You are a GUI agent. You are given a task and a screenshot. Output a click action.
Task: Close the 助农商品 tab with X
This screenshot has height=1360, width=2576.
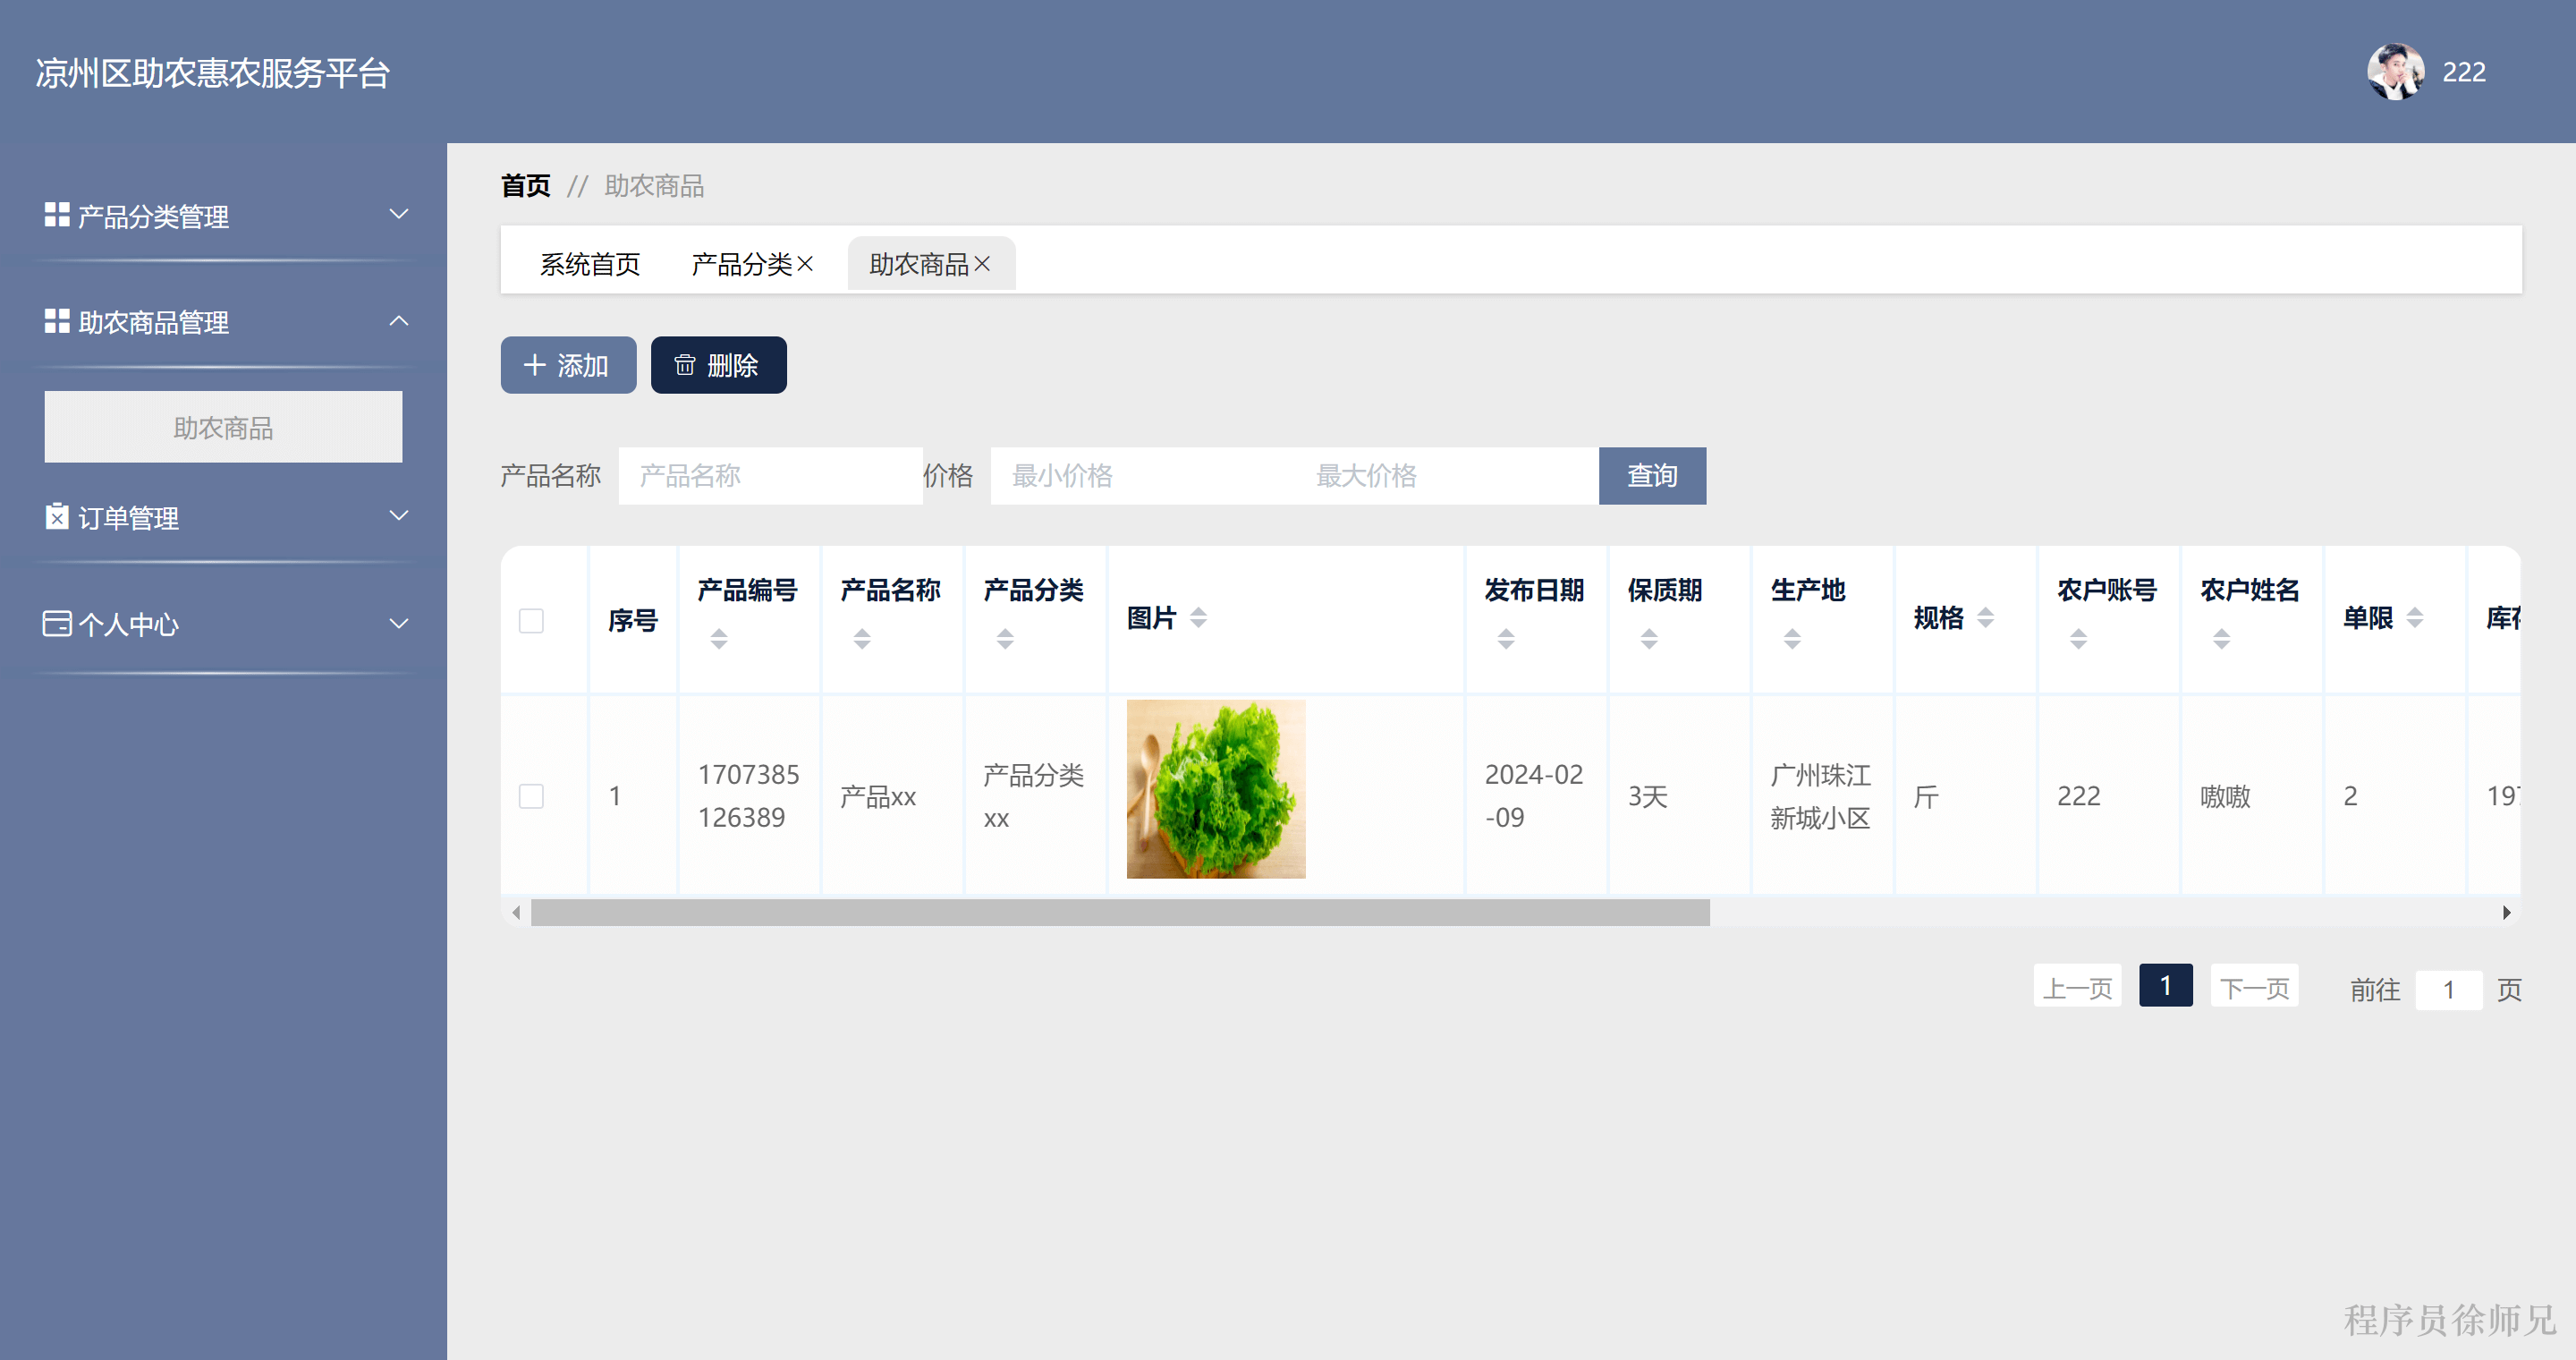coord(982,264)
